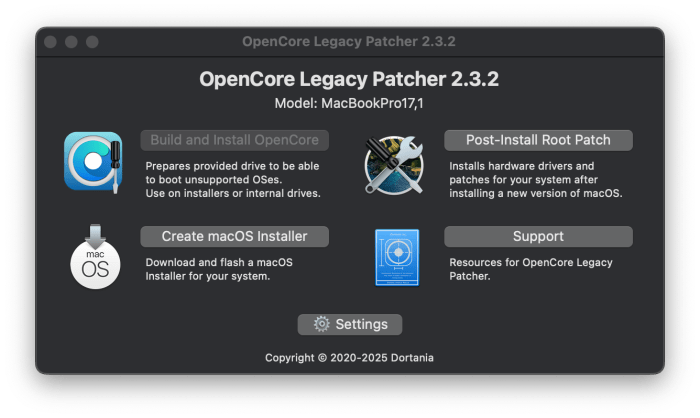Click the OpenCore disk and screwdriver icon

[x=93, y=161]
